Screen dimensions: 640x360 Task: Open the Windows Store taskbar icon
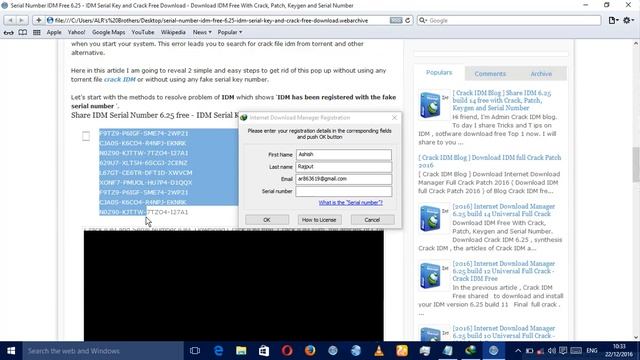click(264, 351)
